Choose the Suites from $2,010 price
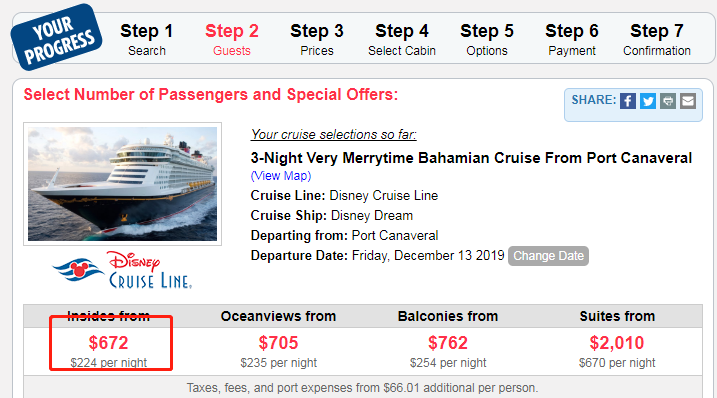 (x=617, y=343)
